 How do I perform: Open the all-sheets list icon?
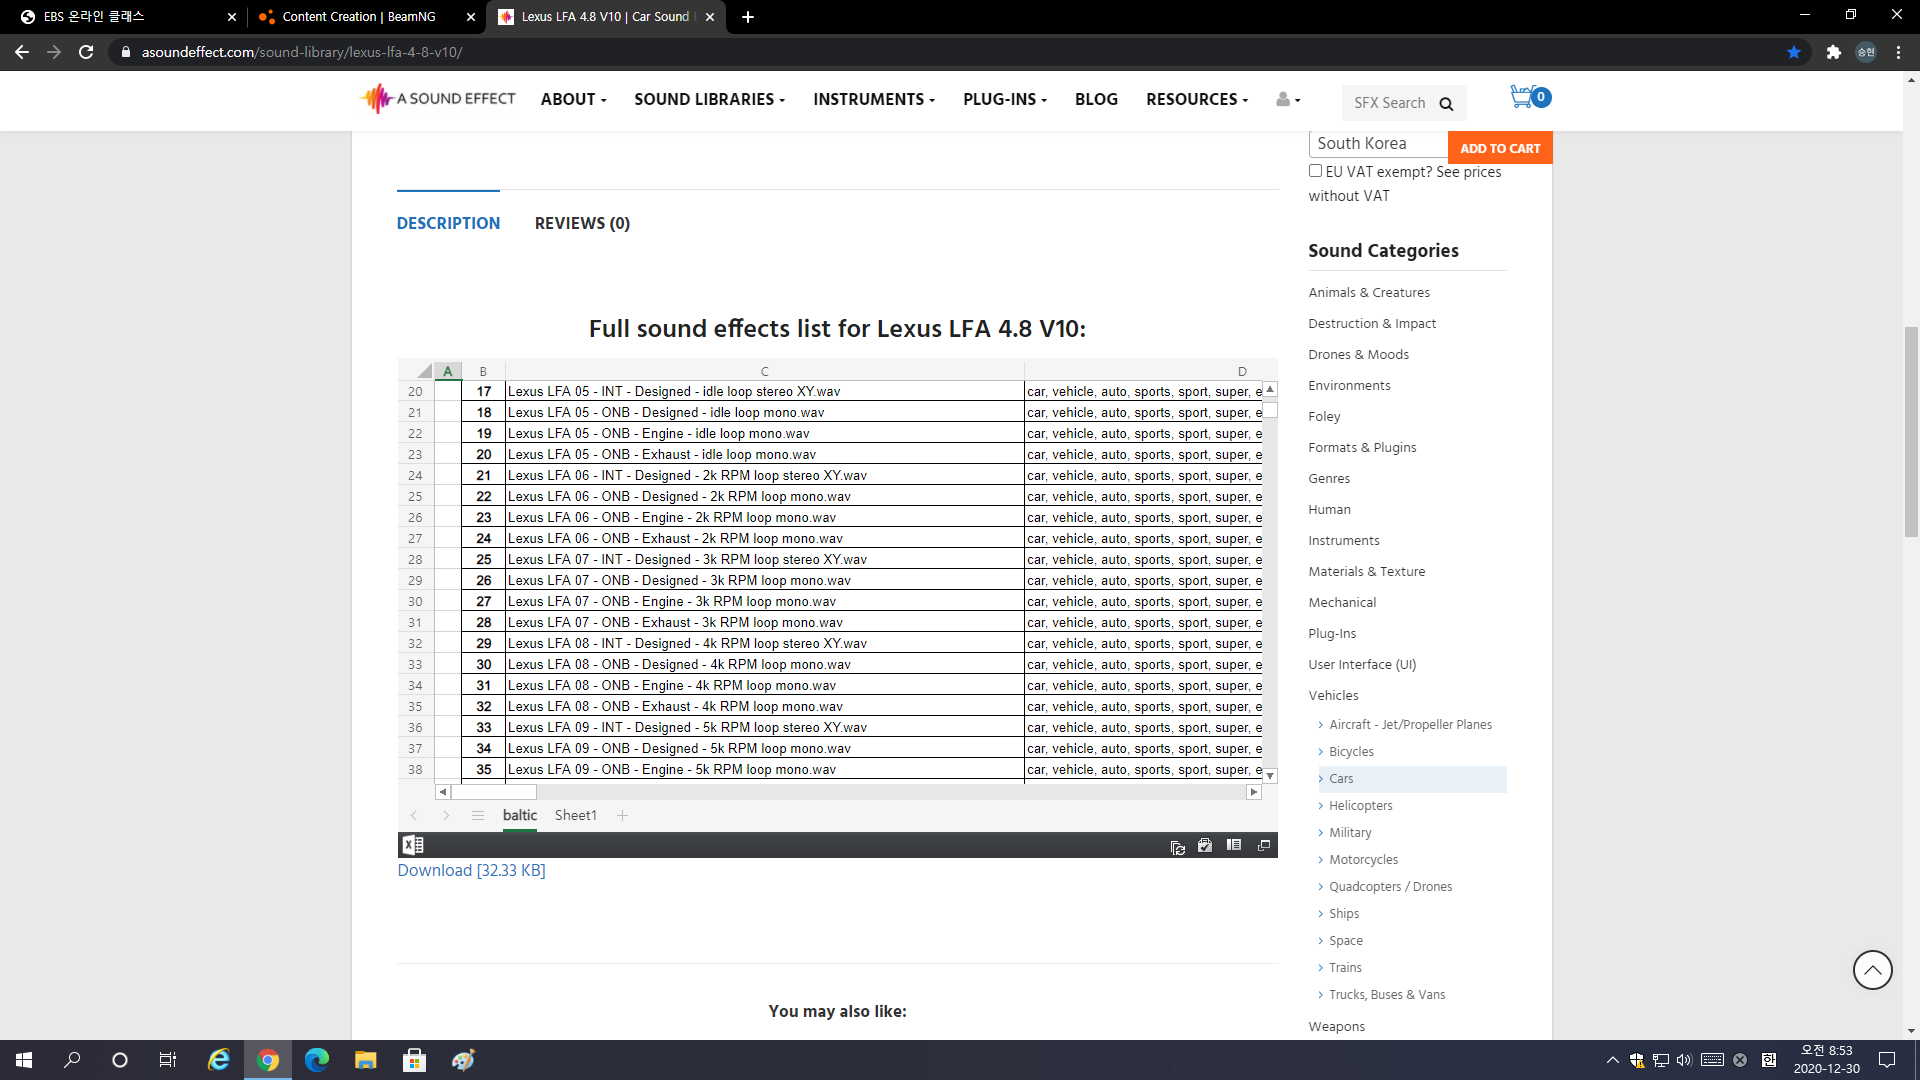tap(478, 816)
